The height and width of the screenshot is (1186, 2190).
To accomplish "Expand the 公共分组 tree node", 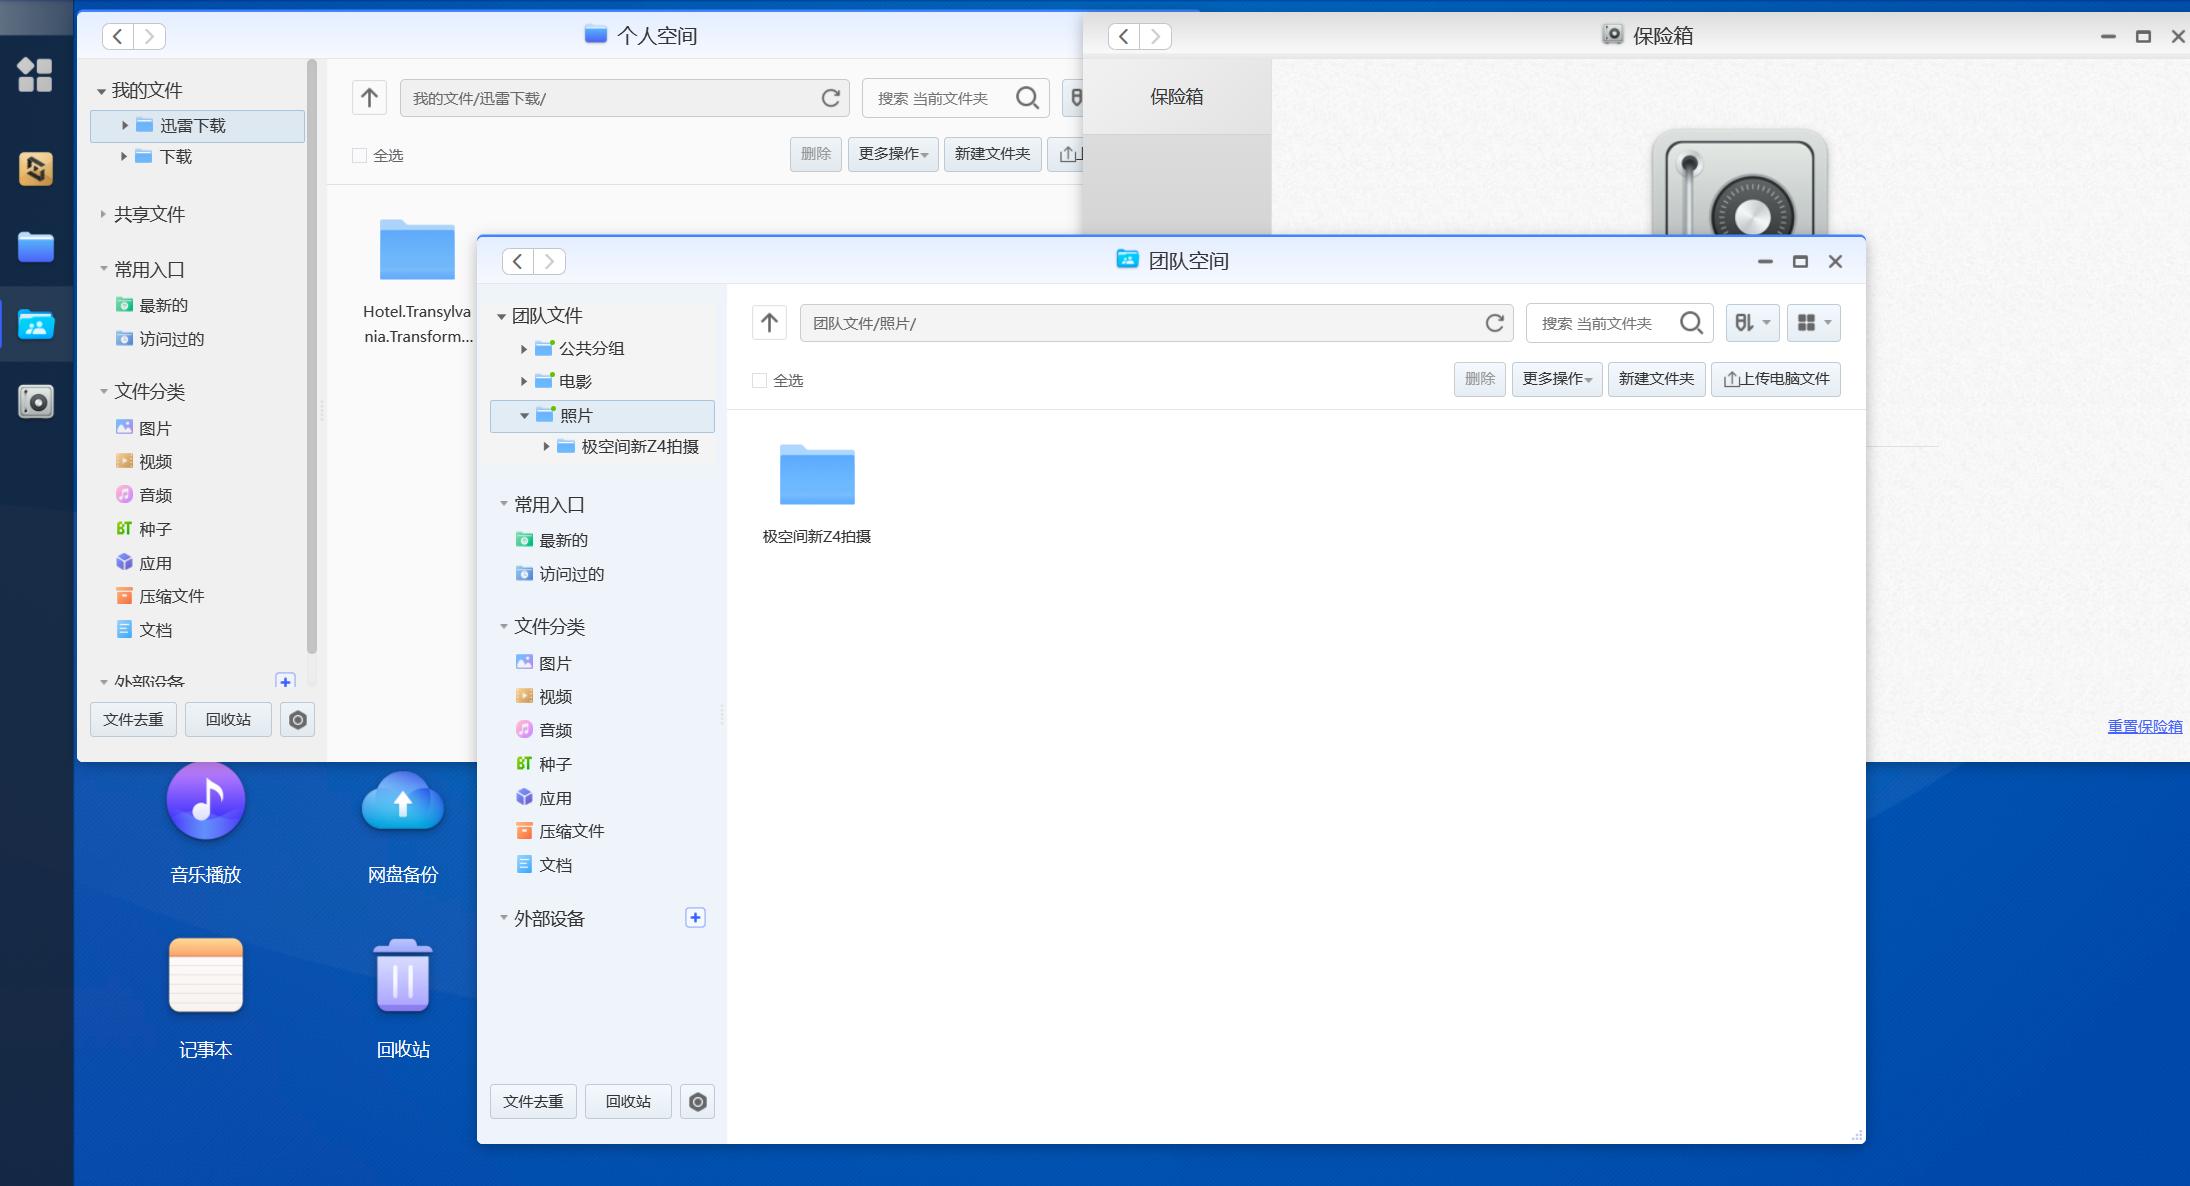I will pos(523,349).
